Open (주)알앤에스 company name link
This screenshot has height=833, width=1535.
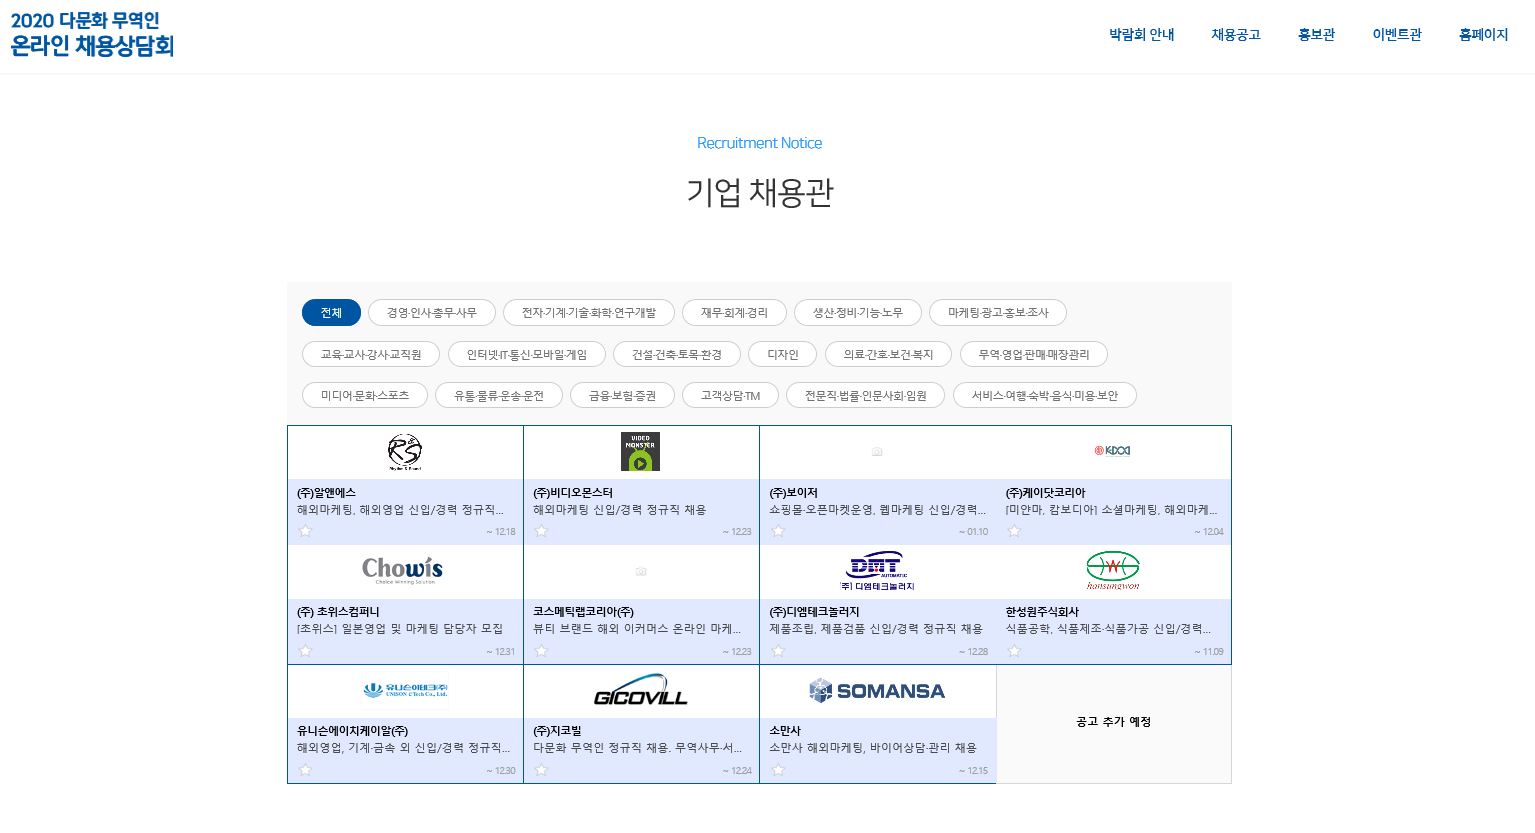click(x=326, y=493)
